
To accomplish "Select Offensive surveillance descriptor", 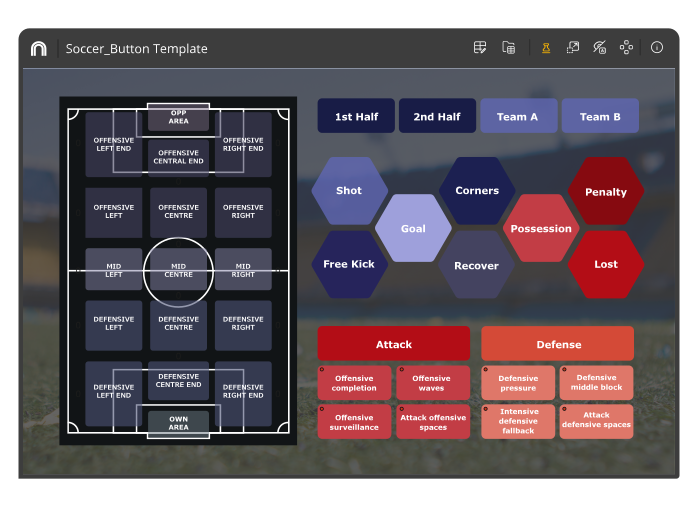I will (x=354, y=422).
